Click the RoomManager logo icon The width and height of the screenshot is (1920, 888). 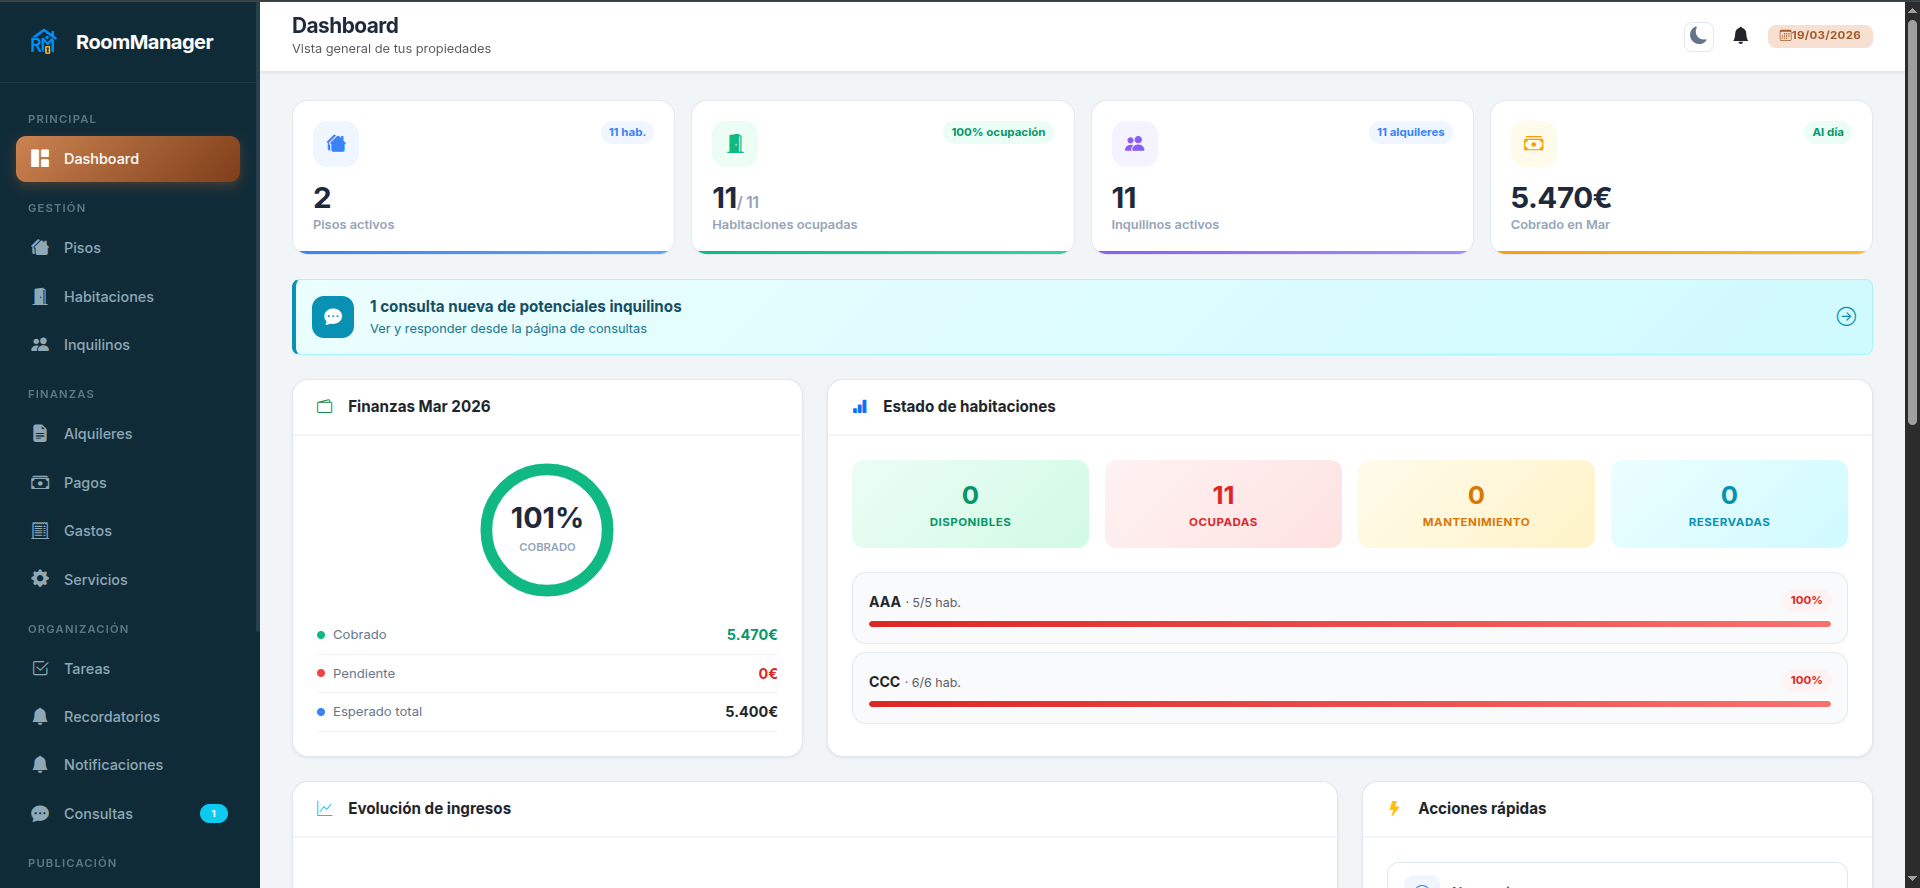[x=44, y=42]
